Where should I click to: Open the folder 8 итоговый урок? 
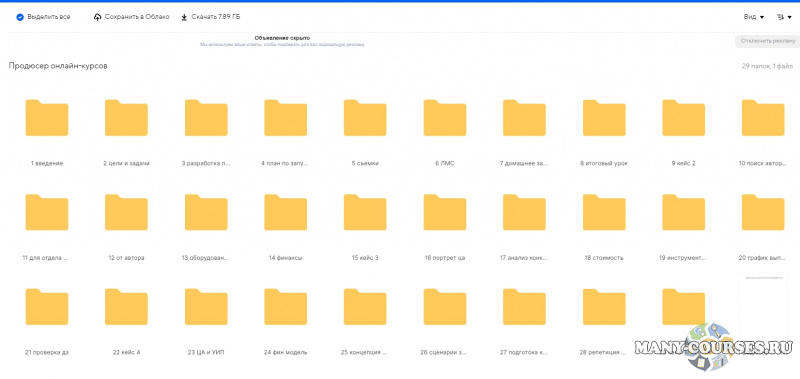click(x=604, y=118)
